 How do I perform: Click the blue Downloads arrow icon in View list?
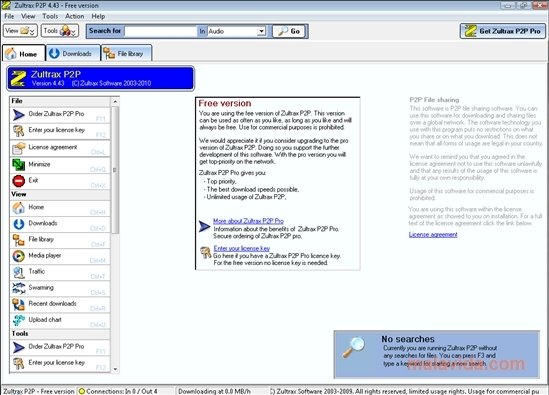19,224
